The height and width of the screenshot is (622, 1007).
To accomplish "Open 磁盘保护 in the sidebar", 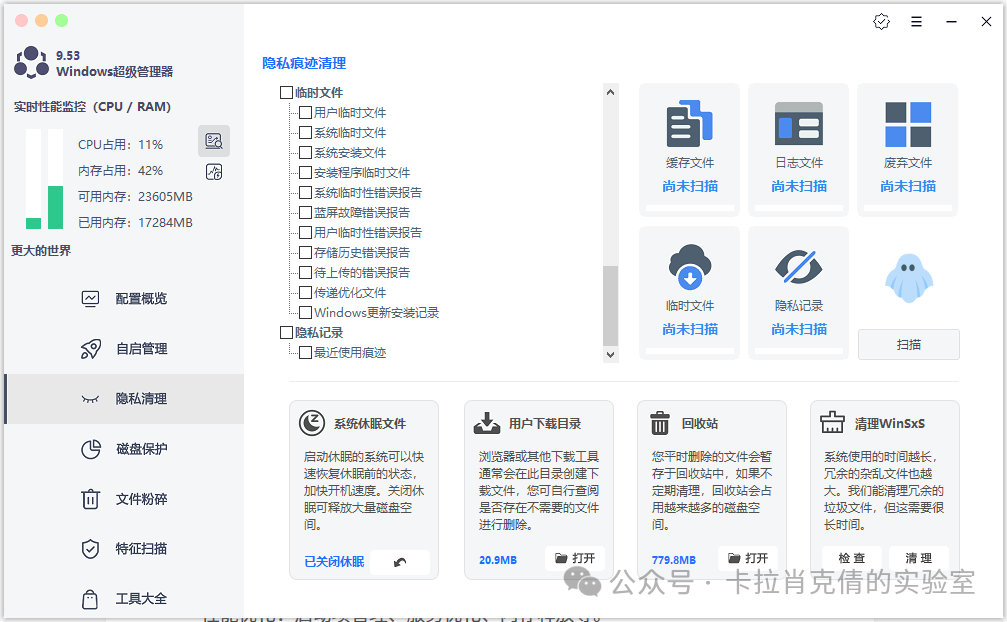I will (x=140, y=449).
